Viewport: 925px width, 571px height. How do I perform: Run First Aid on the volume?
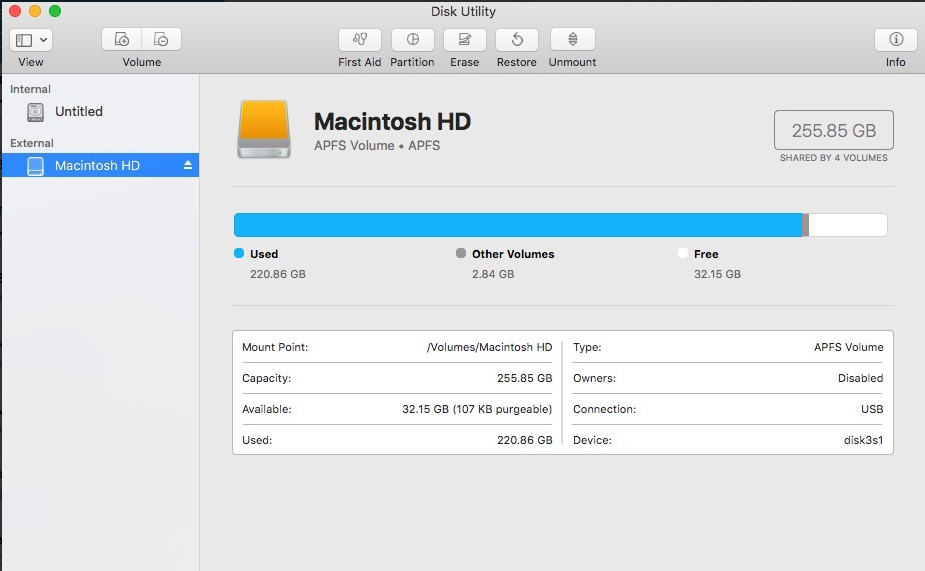point(359,40)
